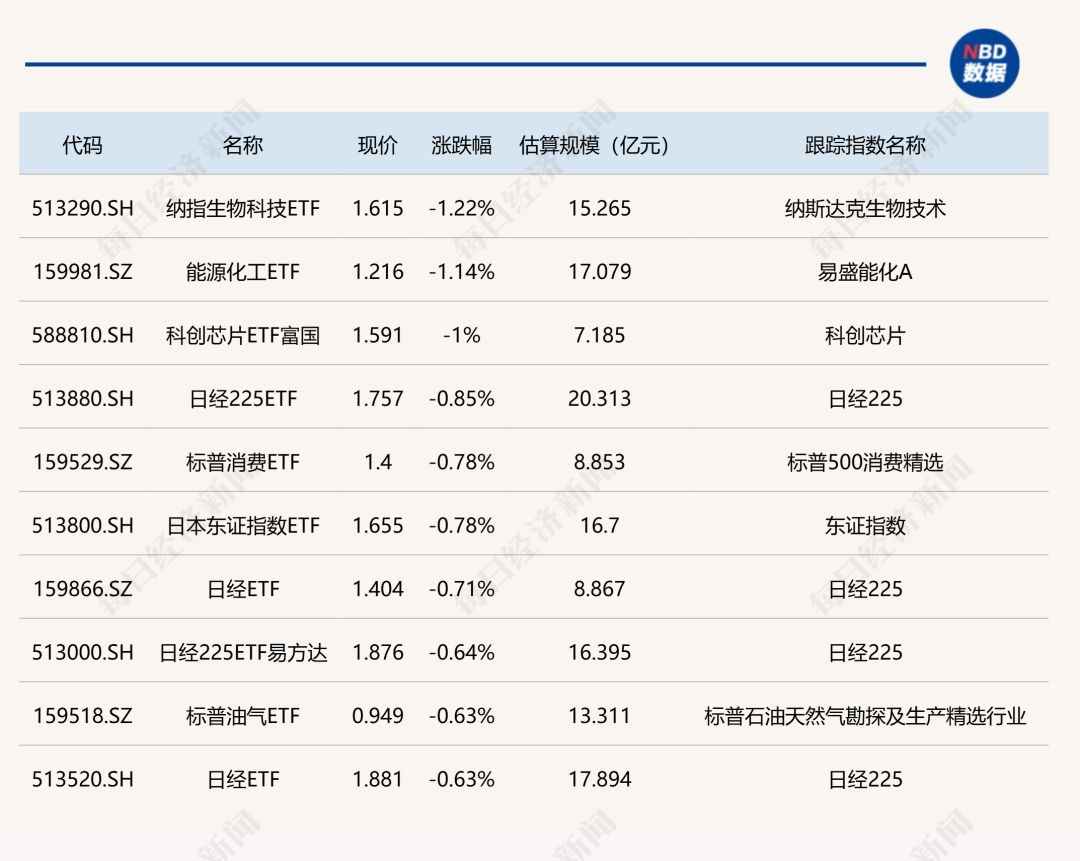Click the 涨跌幅 column header

coord(462,145)
